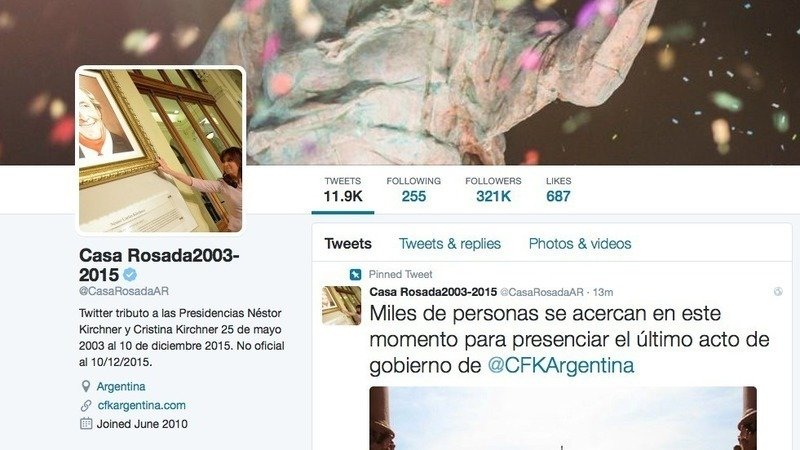This screenshot has width=800, height=450.
Task: Click the location pin icon beside Argentina
Action: (x=86, y=386)
